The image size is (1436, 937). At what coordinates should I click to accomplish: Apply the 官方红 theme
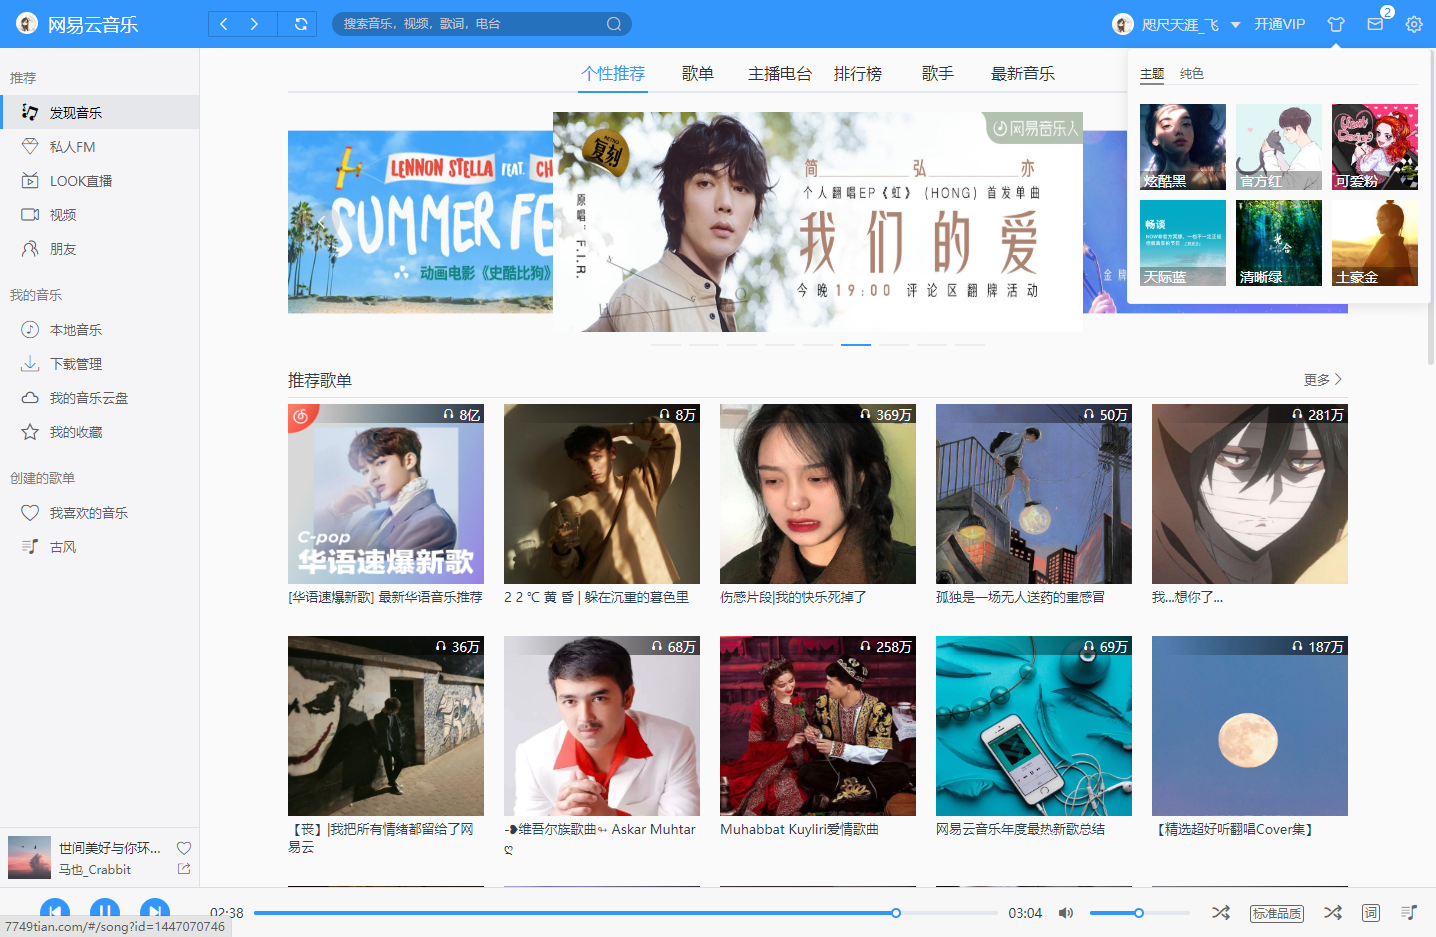(1279, 147)
